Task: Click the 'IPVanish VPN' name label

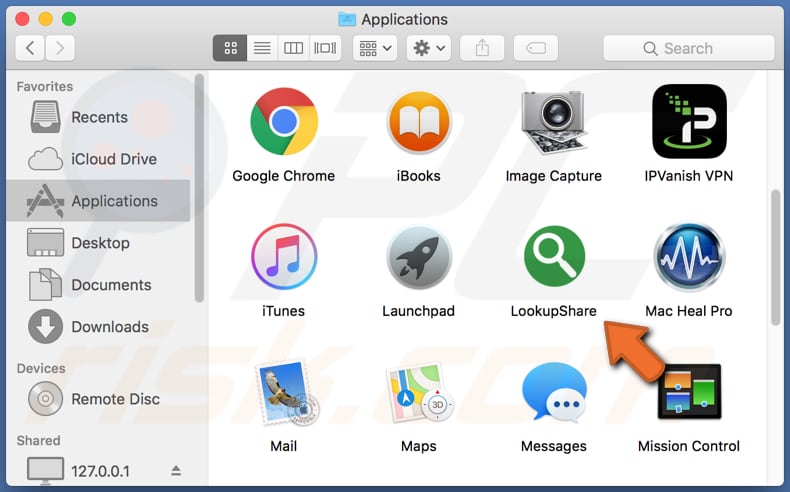Action: pos(689,176)
